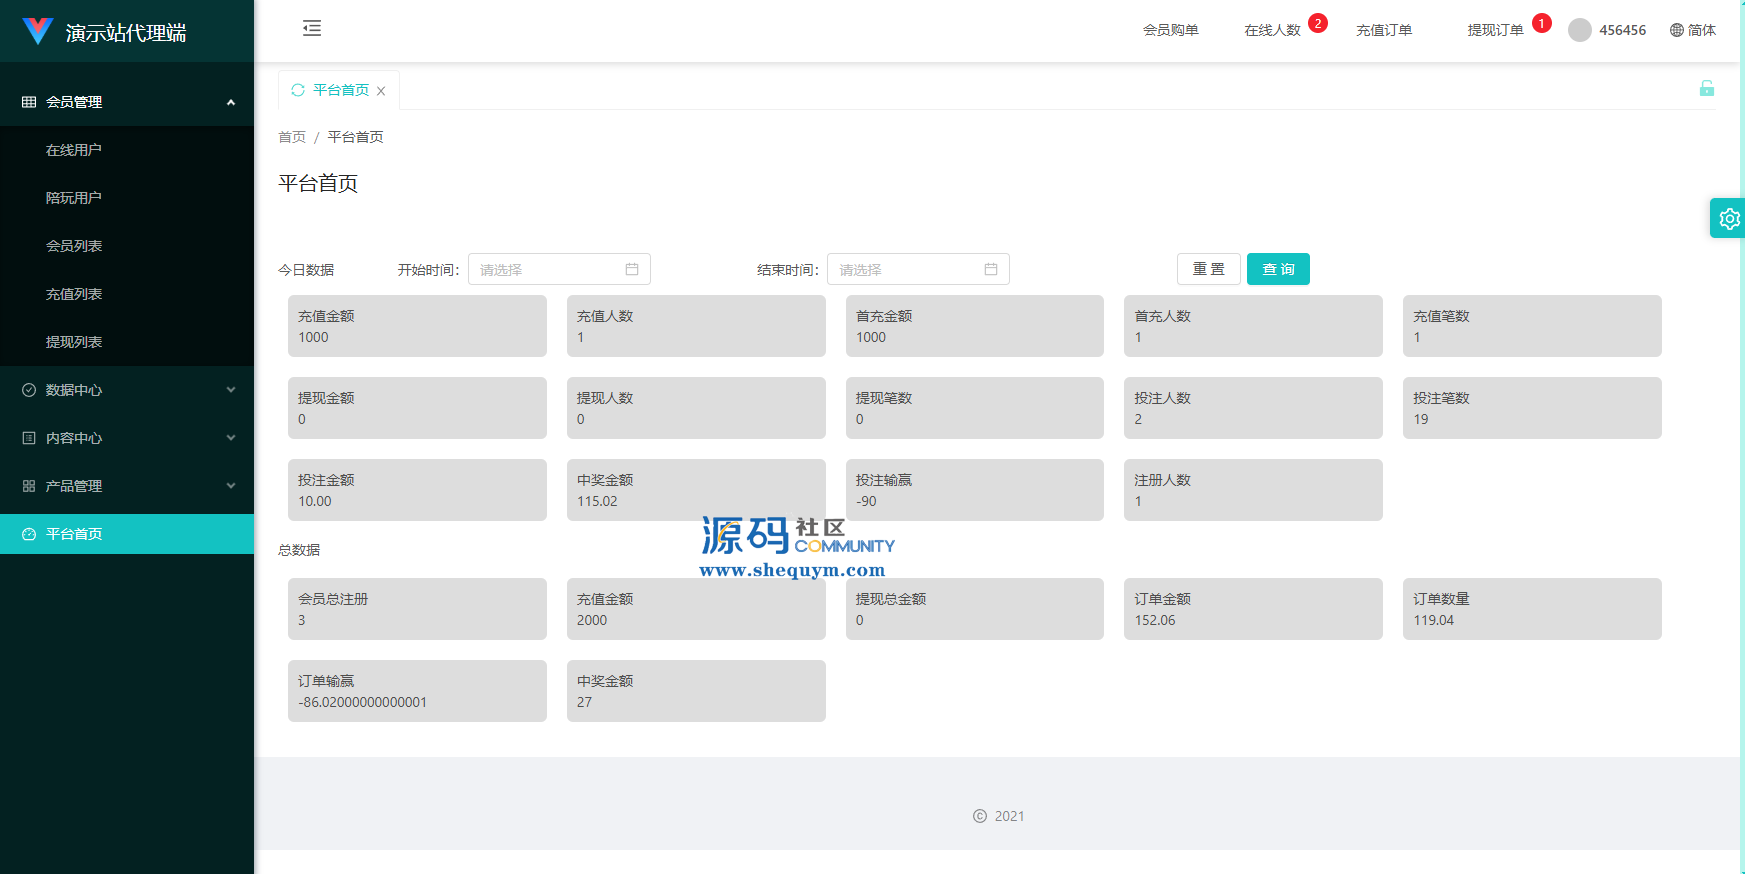Open the teal settings gear panel
This screenshot has width=1745, height=874.
[1729, 218]
